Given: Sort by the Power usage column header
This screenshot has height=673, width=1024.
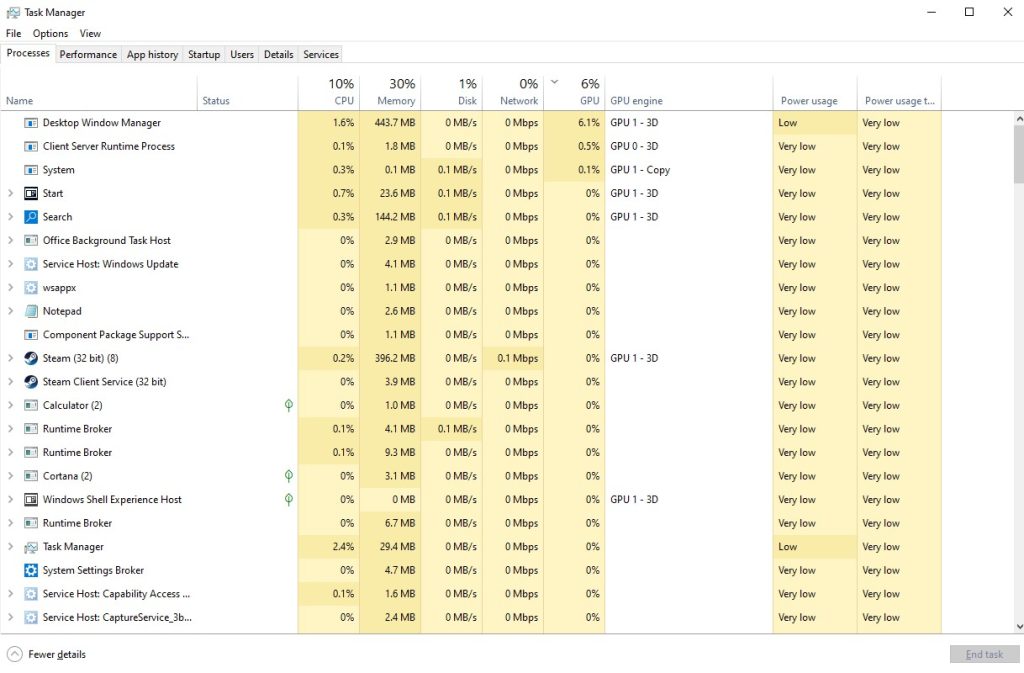Looking at the screenshot, I should point(815,92).
